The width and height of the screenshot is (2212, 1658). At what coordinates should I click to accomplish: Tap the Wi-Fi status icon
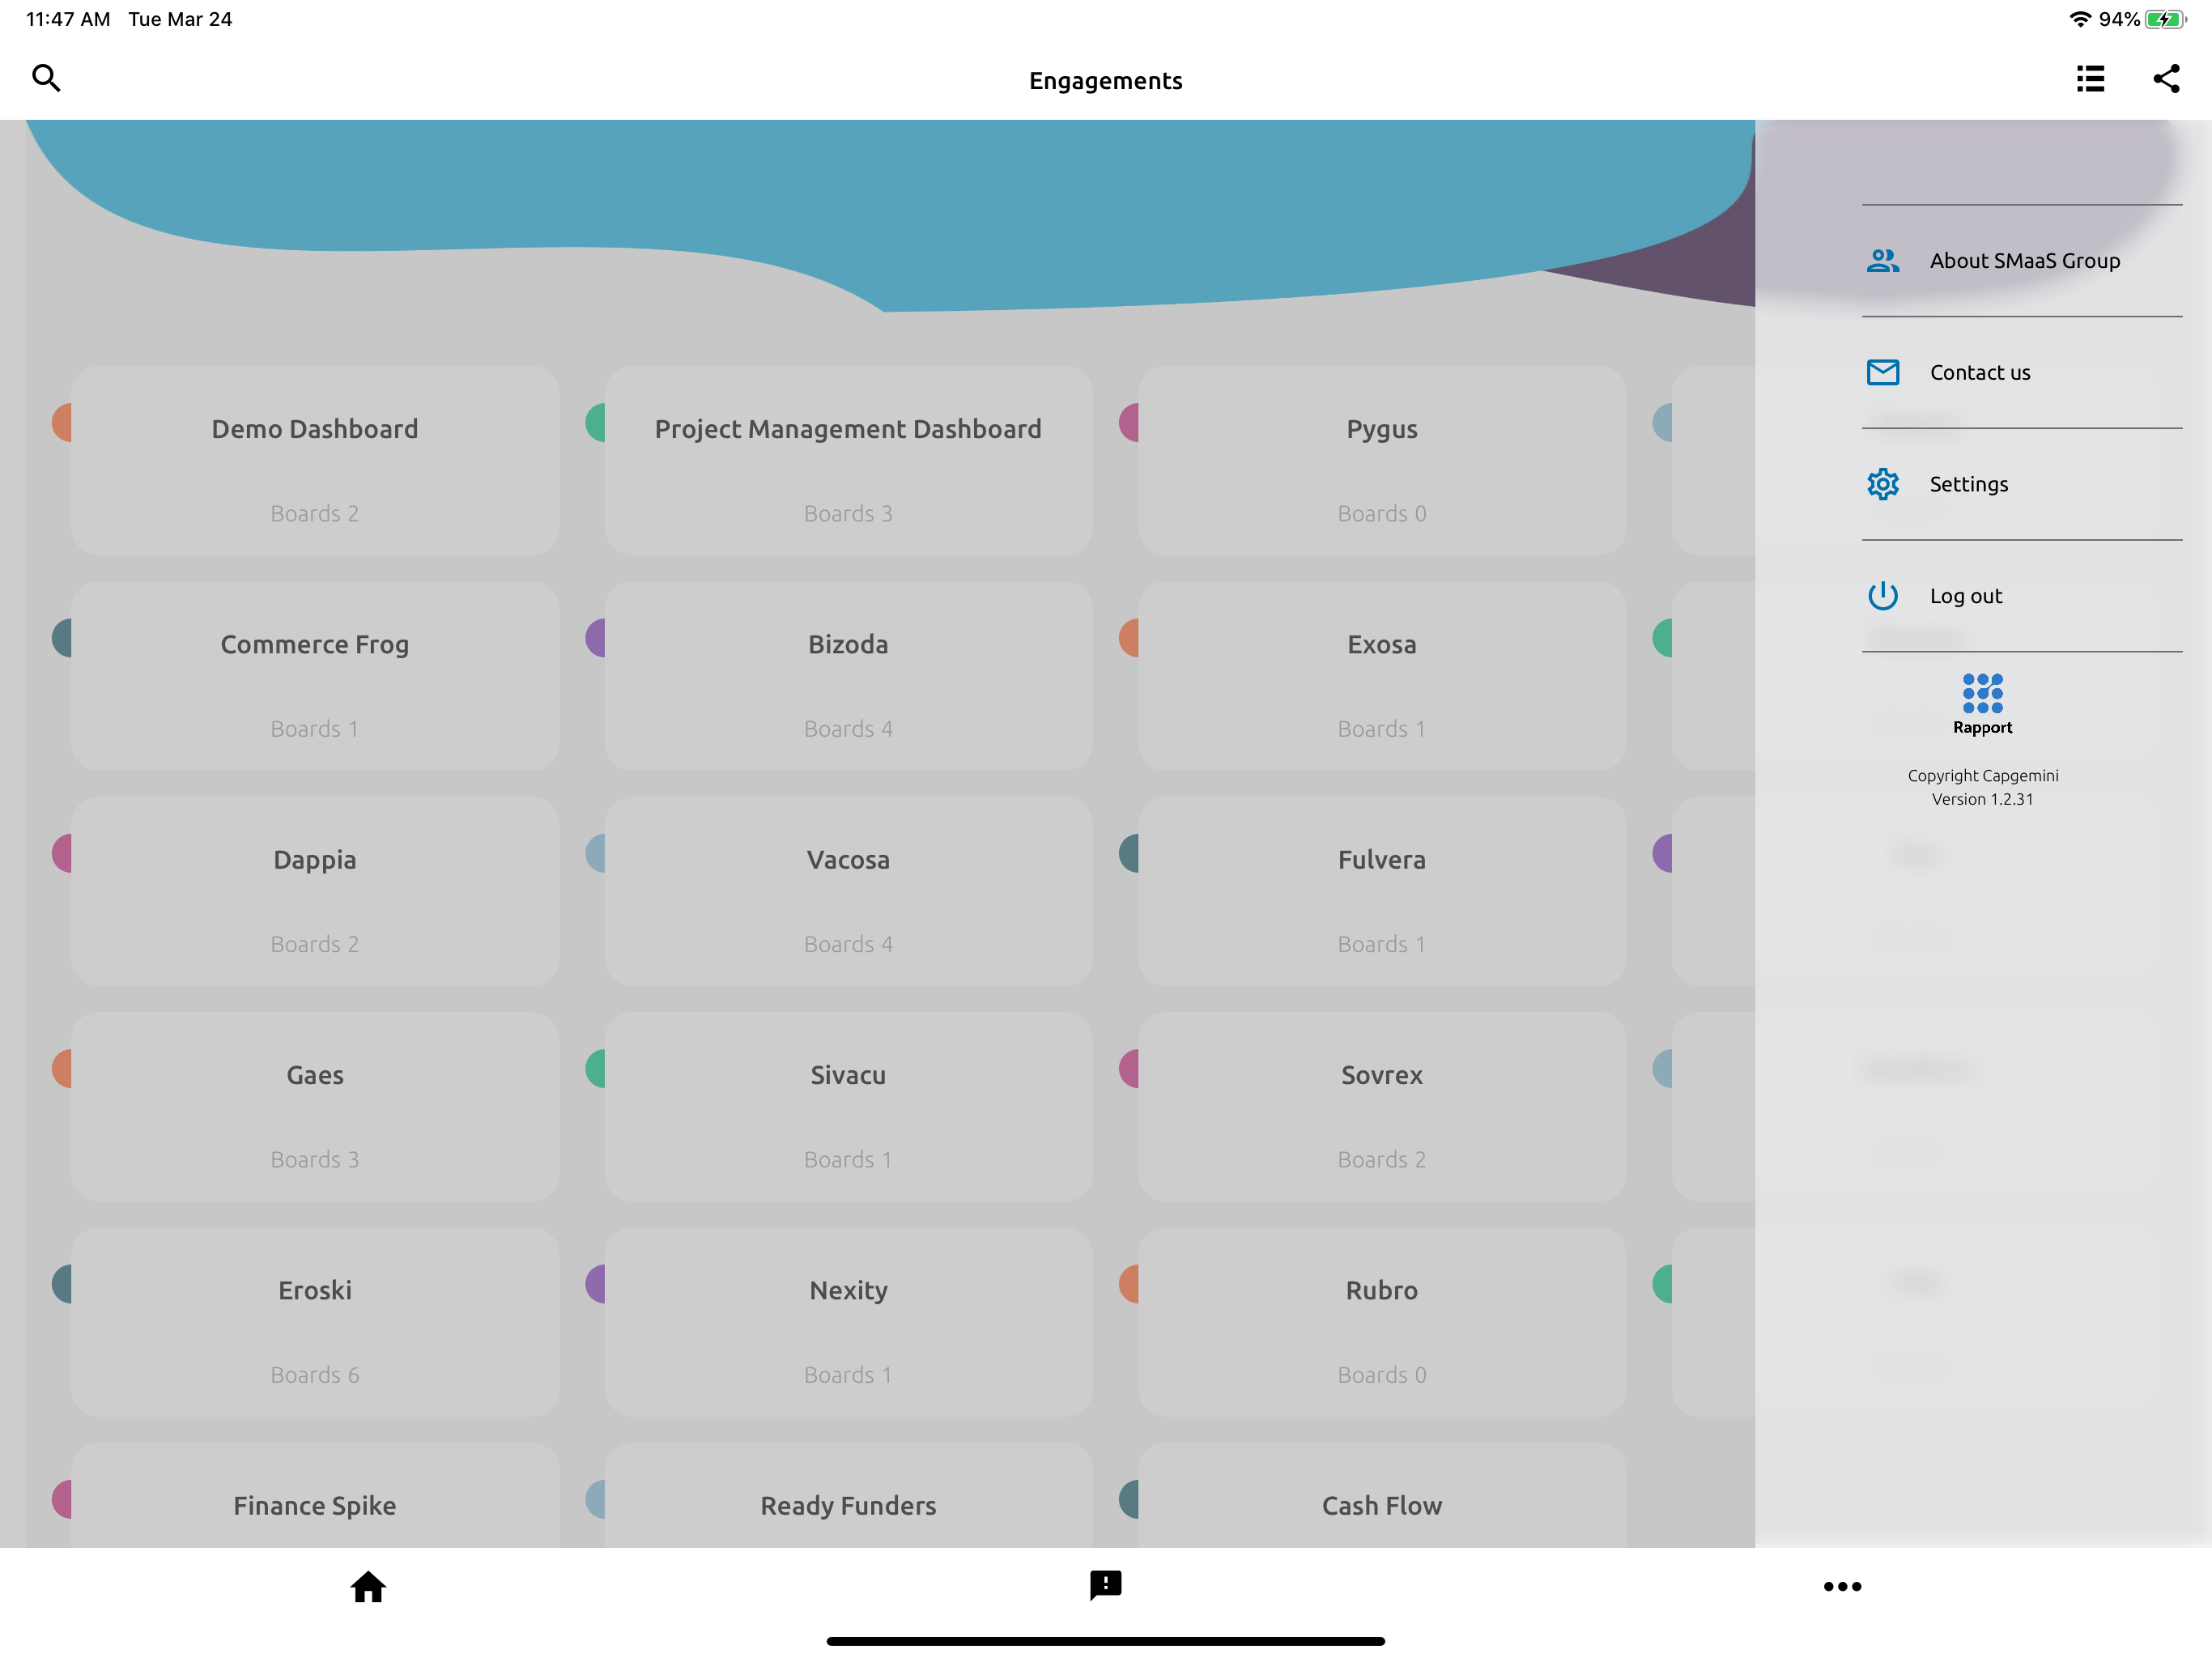[x=2080, y=19]
